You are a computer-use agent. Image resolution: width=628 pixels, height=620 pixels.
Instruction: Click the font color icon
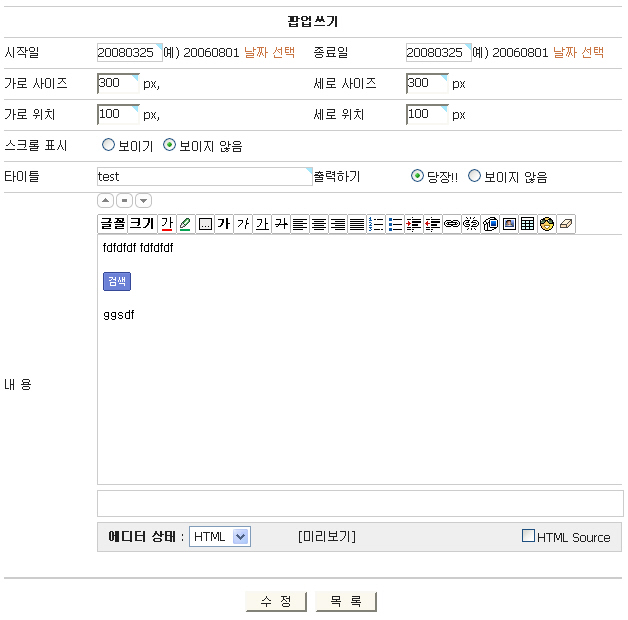[x=167, y=224]
